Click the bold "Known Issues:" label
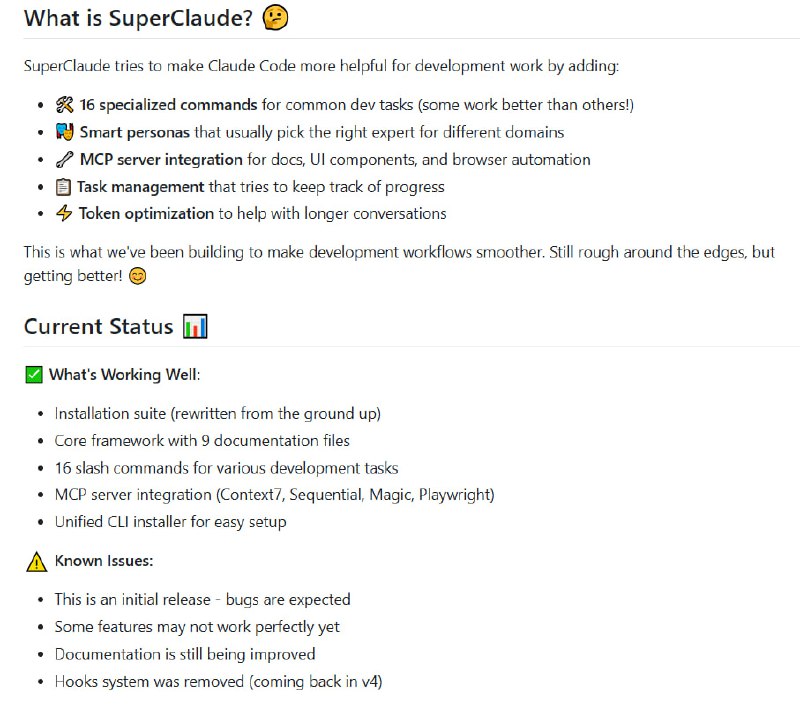Viewport: 800px width, 708px height. tap(104, 561)
